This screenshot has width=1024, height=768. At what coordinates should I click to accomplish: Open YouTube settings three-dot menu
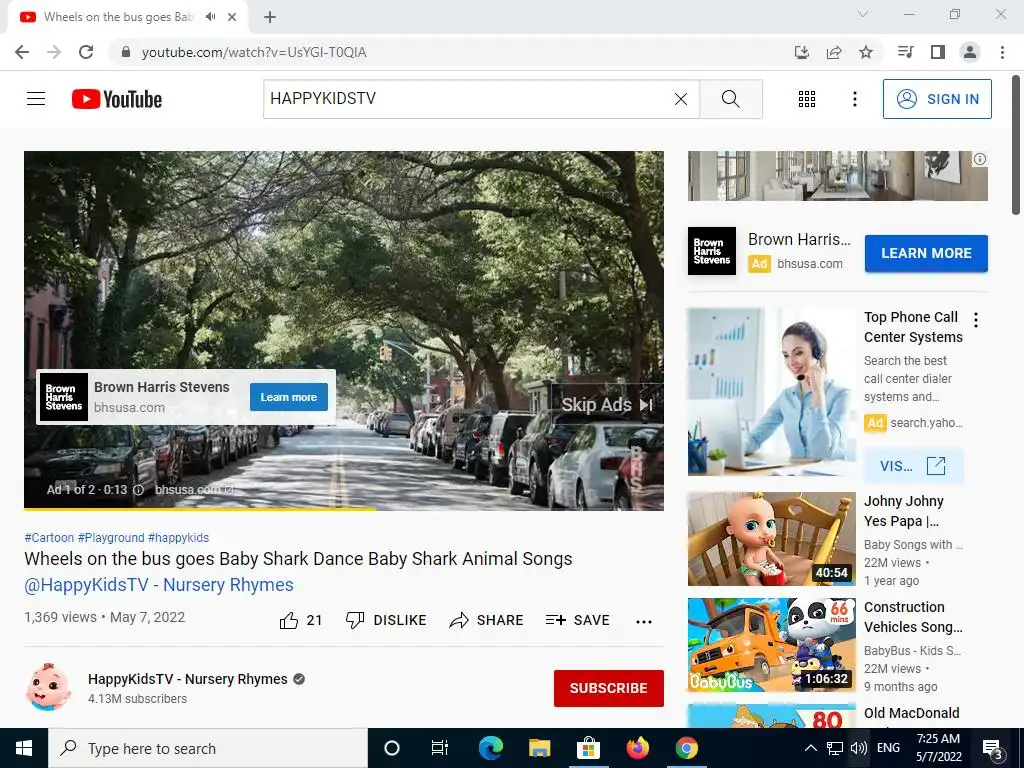point(854,99)
